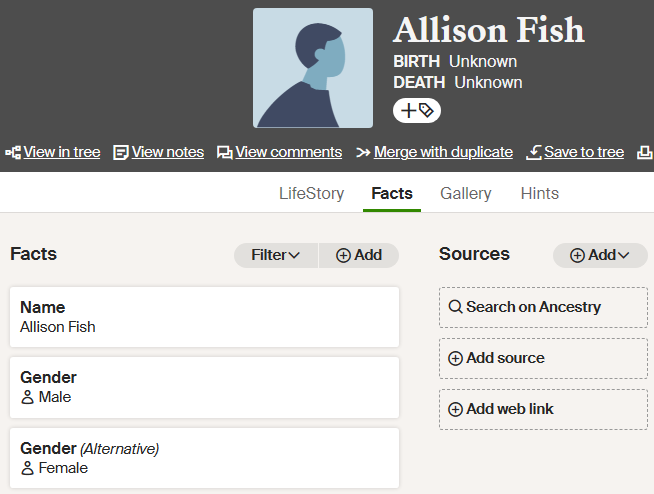Click the add tag icon button
Viewport: 654px width, 494px height.
[417, 111]
